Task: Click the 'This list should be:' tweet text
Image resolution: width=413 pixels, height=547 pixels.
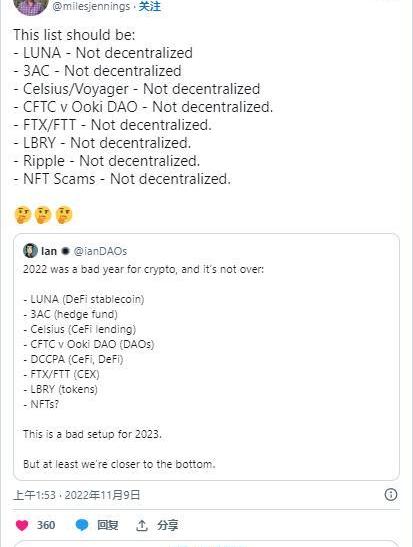Action: [x=74, y=35]
